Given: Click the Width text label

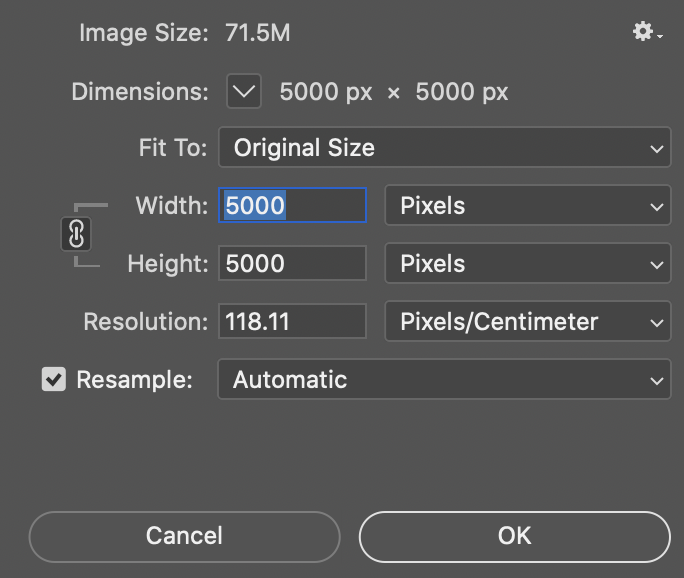Looking at the screenshot, I should tap(171, 207).
